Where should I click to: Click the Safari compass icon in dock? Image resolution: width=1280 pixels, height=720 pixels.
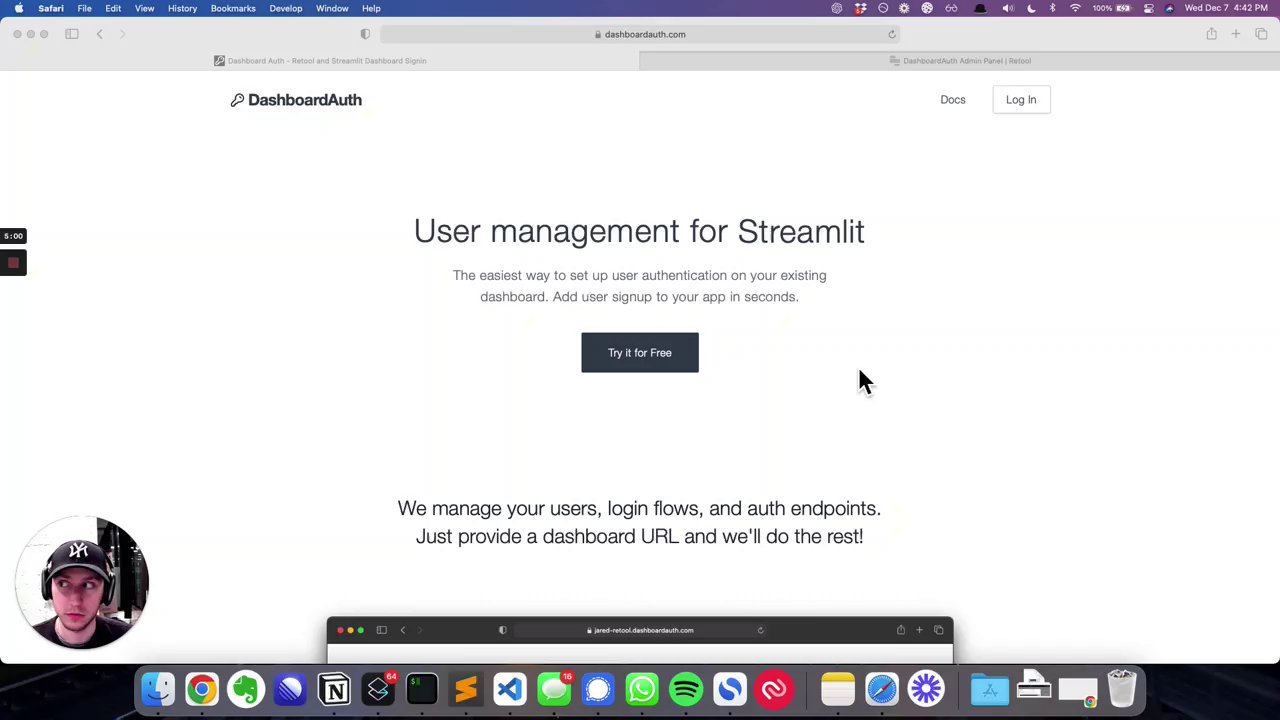(x=882, y=689)
